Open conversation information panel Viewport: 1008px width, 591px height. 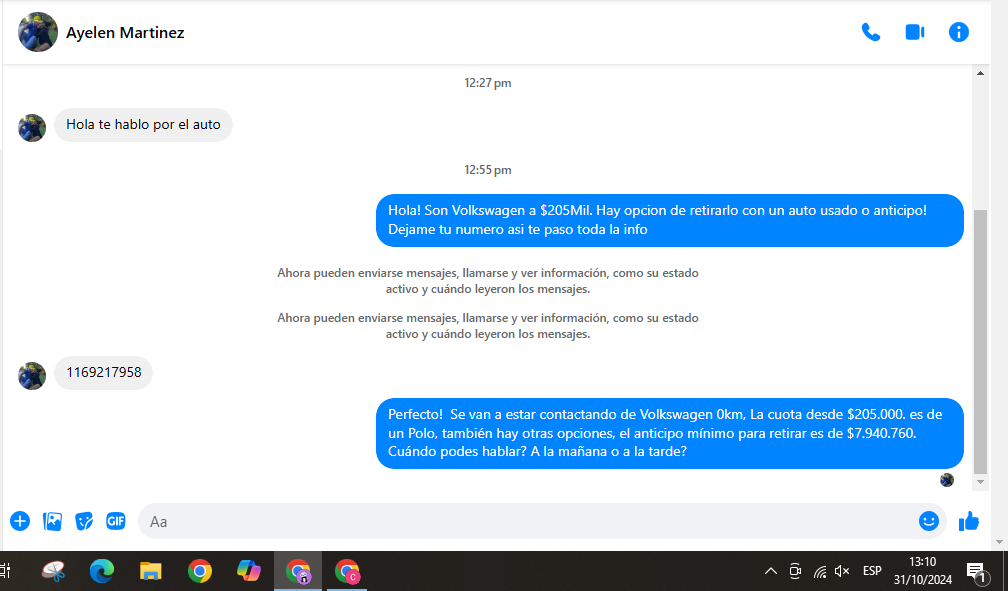958,32
